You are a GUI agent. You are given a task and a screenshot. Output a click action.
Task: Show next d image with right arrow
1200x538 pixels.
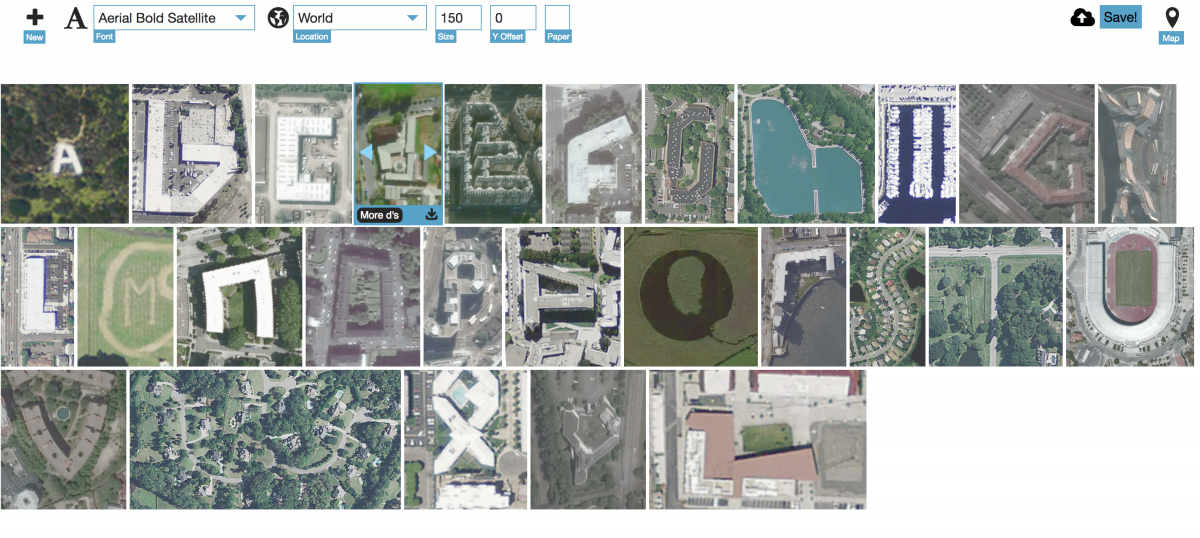click(x=431, y=152)
